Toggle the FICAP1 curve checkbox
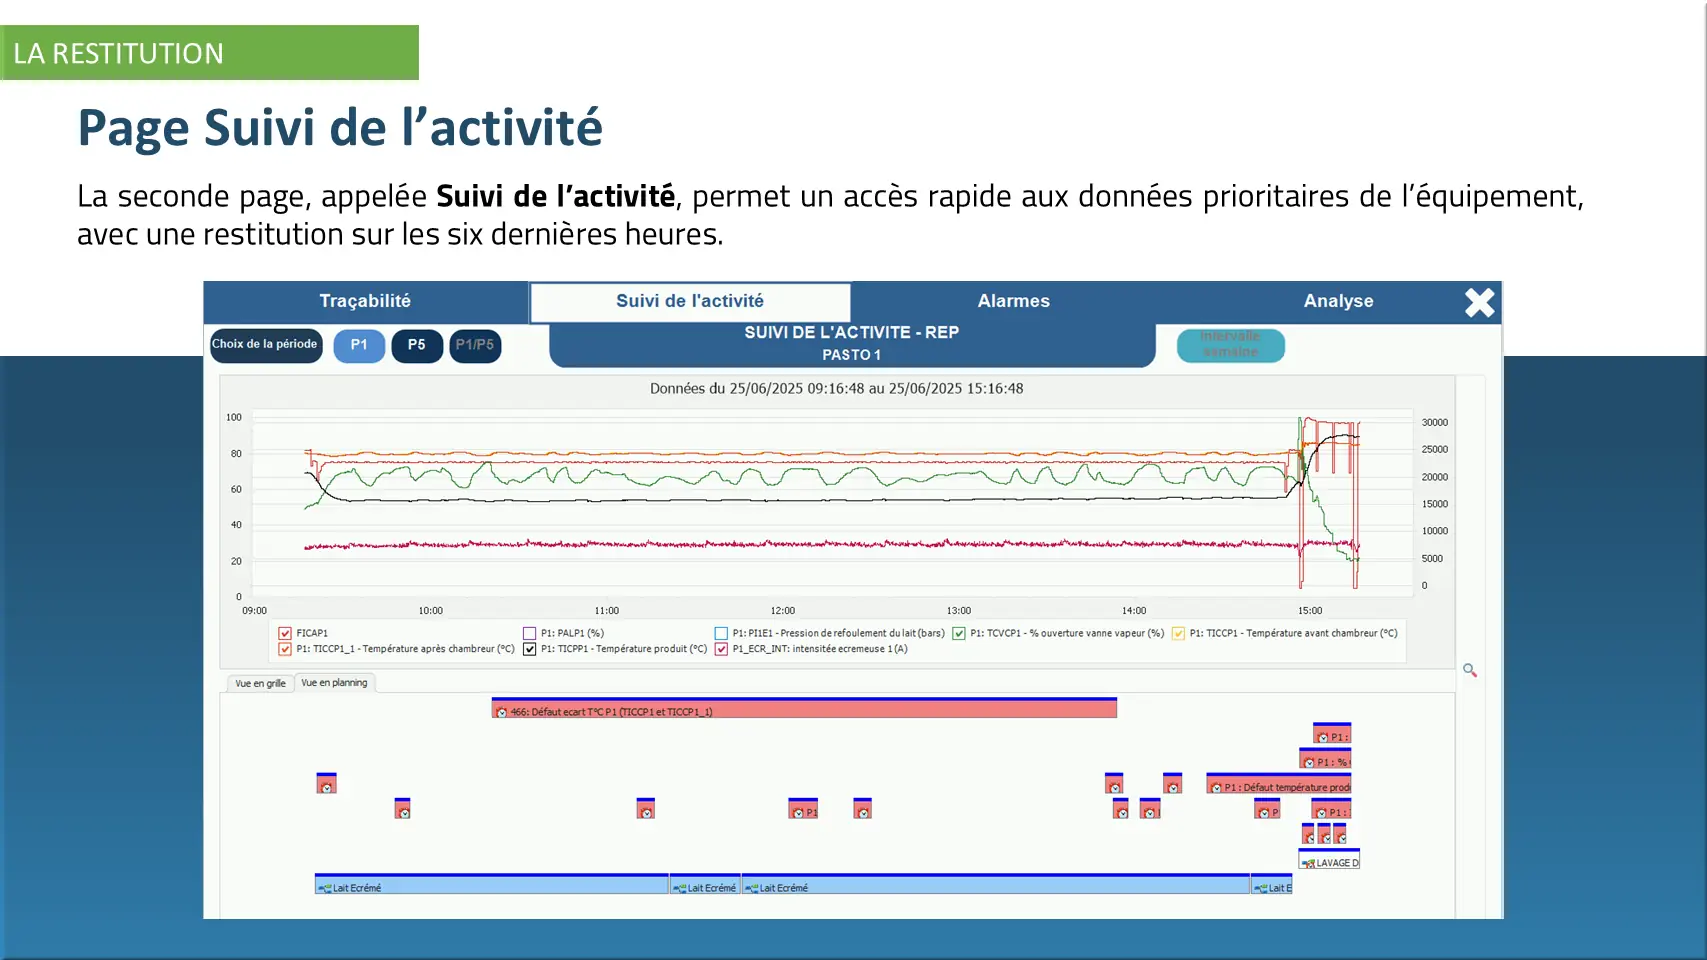This screenshot has width=1707, height=960. pos(285,633)
